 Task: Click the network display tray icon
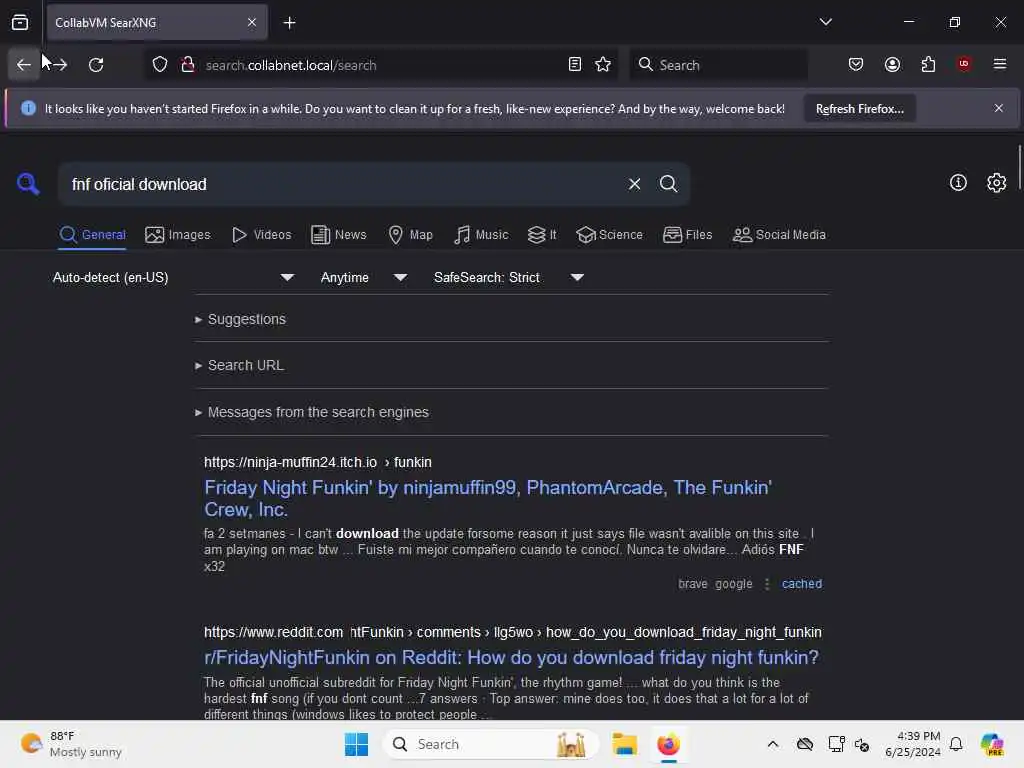(836, 744)
